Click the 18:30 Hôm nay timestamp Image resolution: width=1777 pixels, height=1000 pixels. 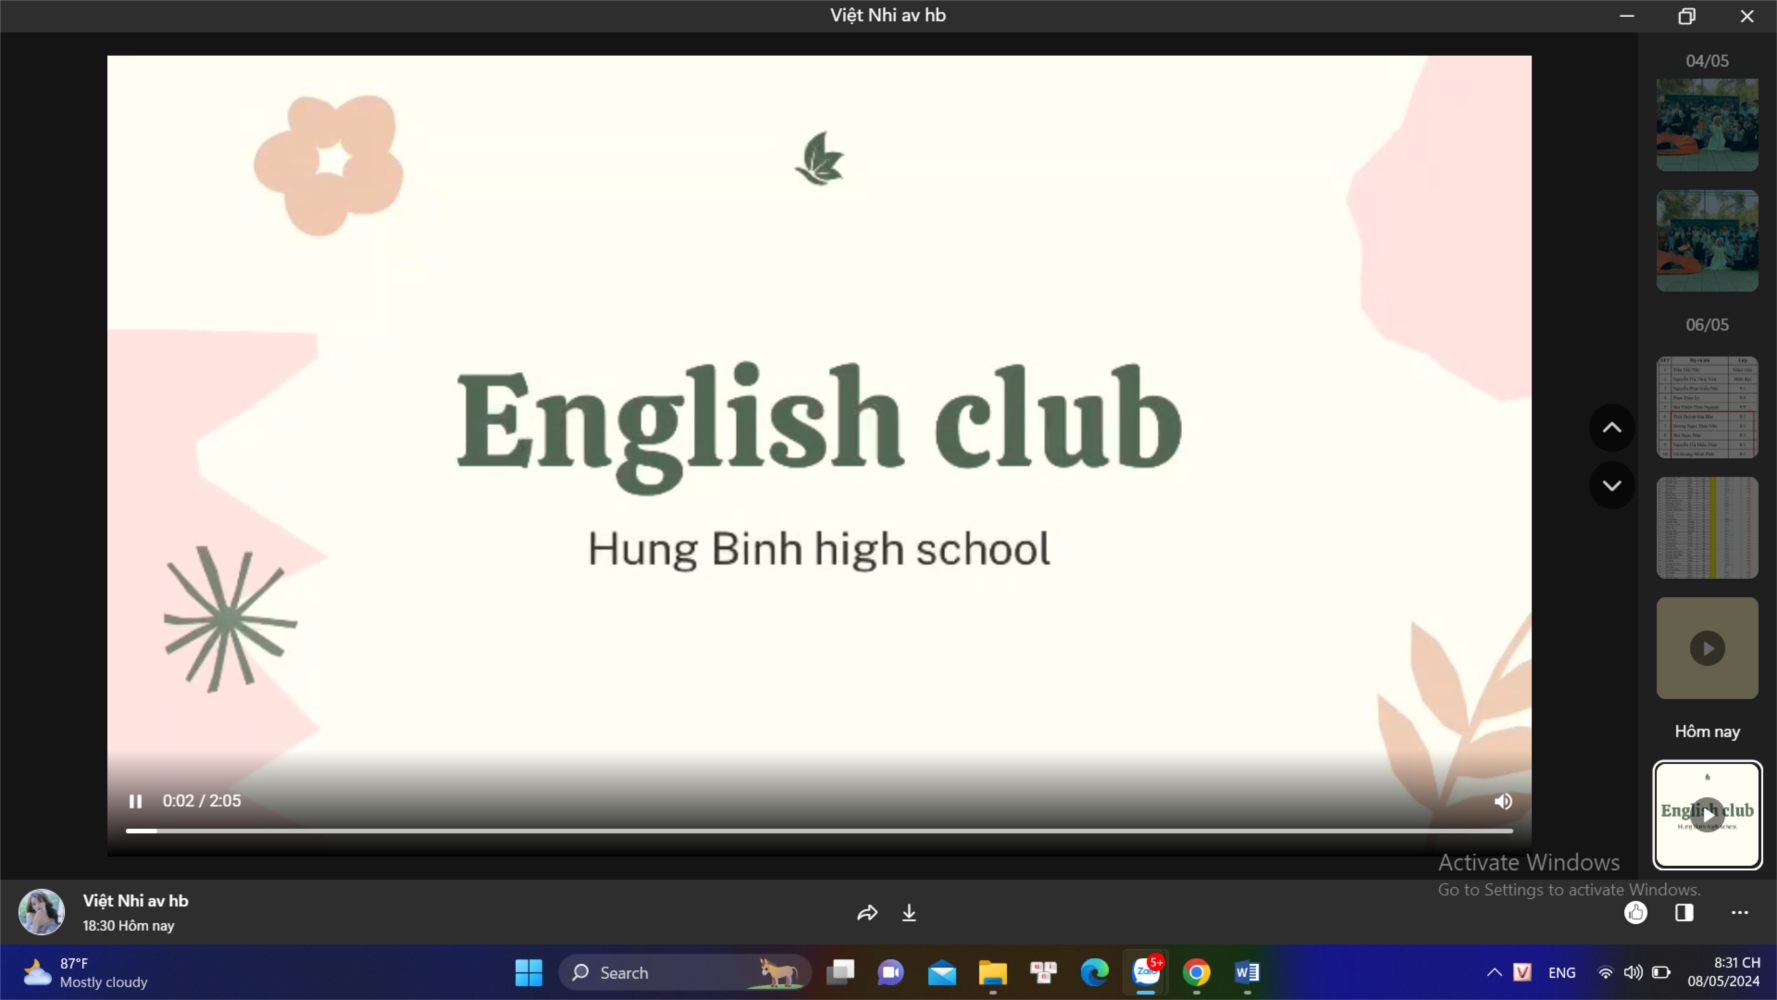(128, 926)
